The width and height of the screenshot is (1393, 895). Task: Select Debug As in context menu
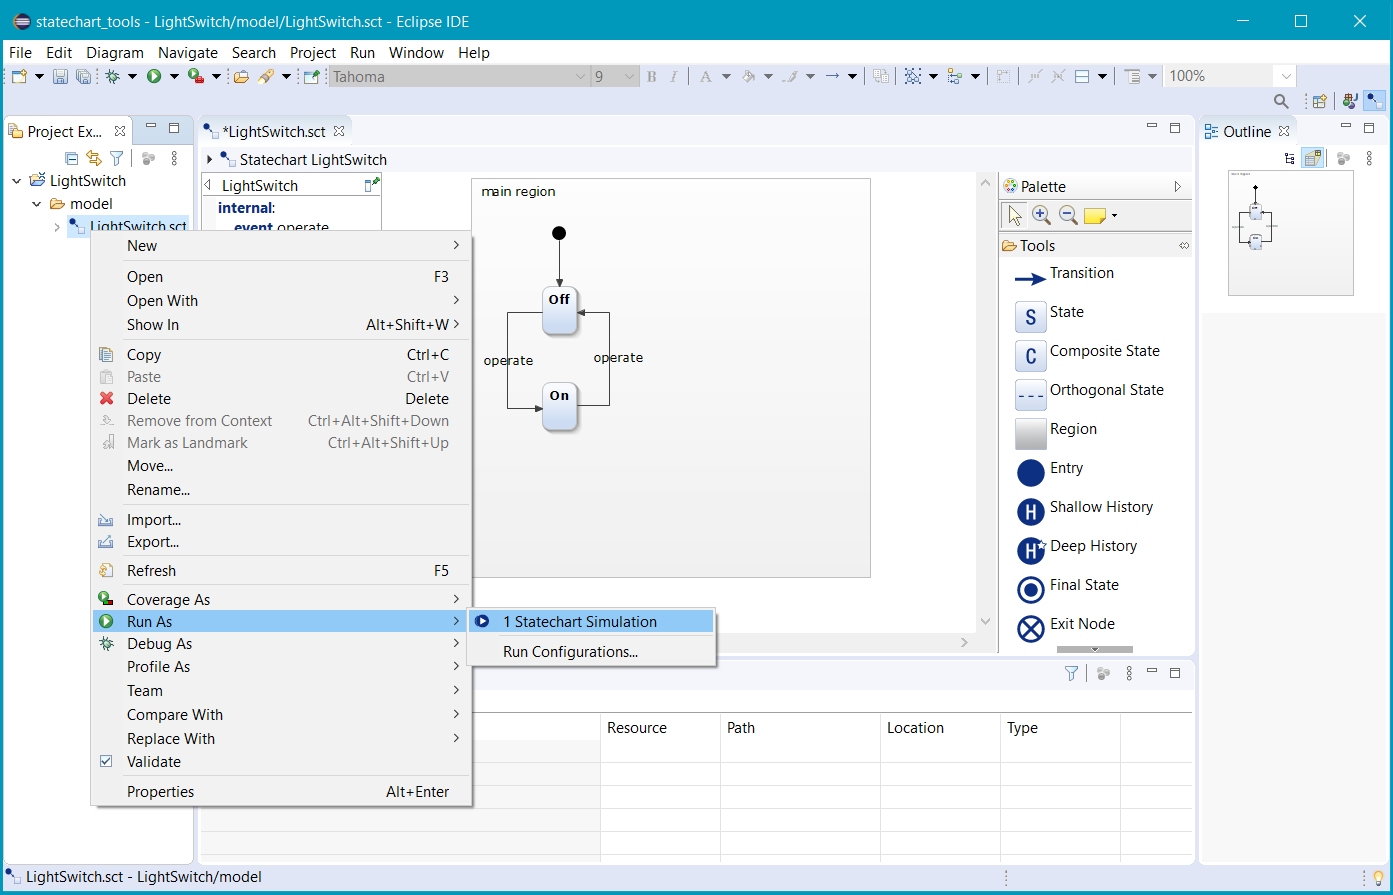[x=281, y=645]
